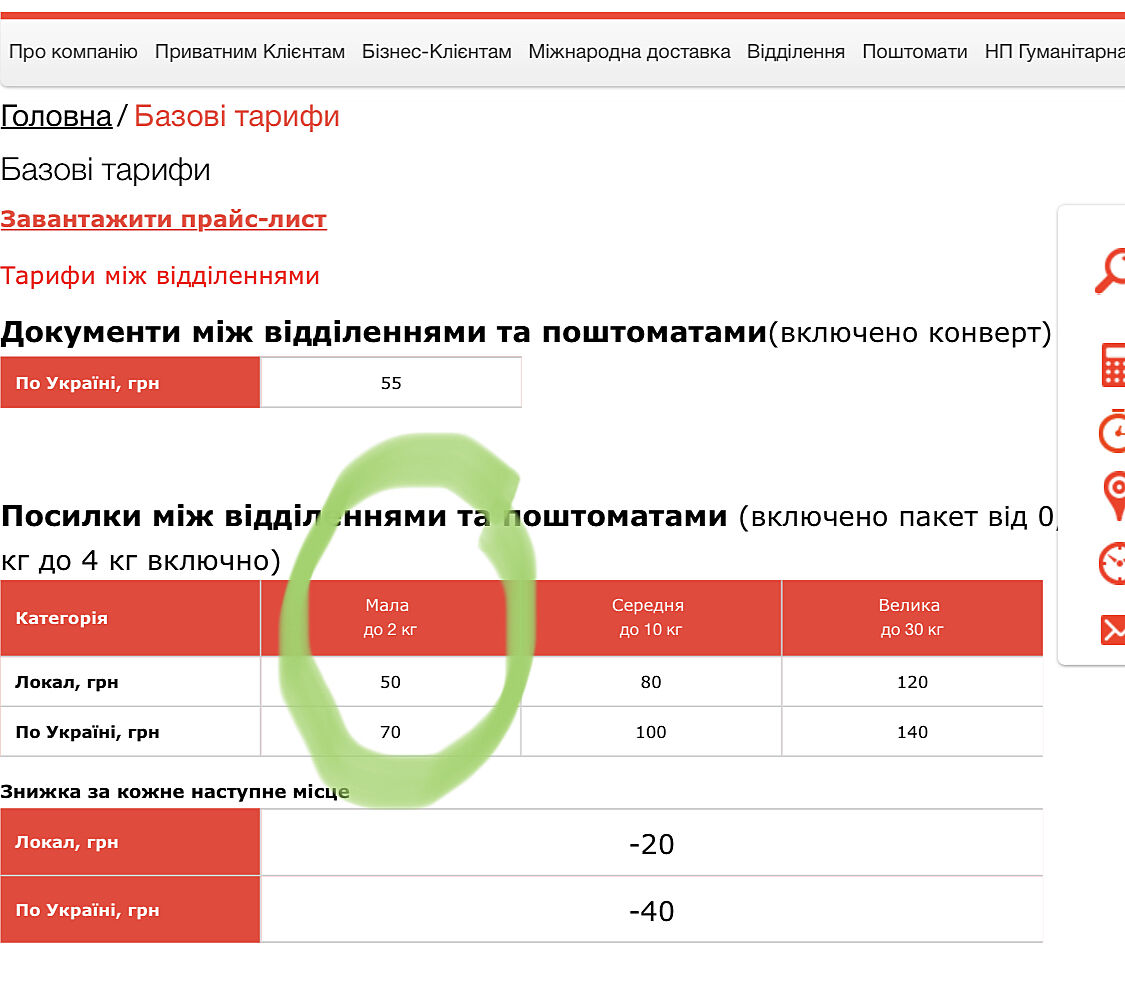Open the Поштомати menu item
Viewport: 1125px width, 1005px height.
pyautogui.click(x=914, y=52)
